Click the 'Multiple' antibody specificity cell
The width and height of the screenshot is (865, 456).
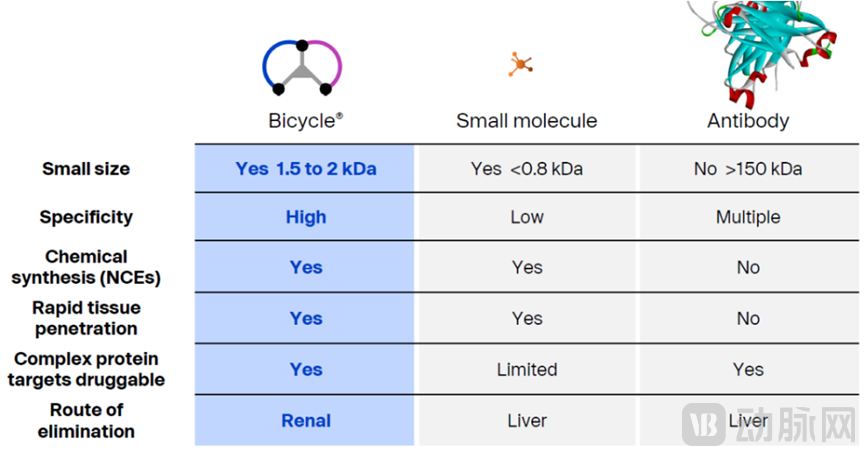click(x=748, y=217)
